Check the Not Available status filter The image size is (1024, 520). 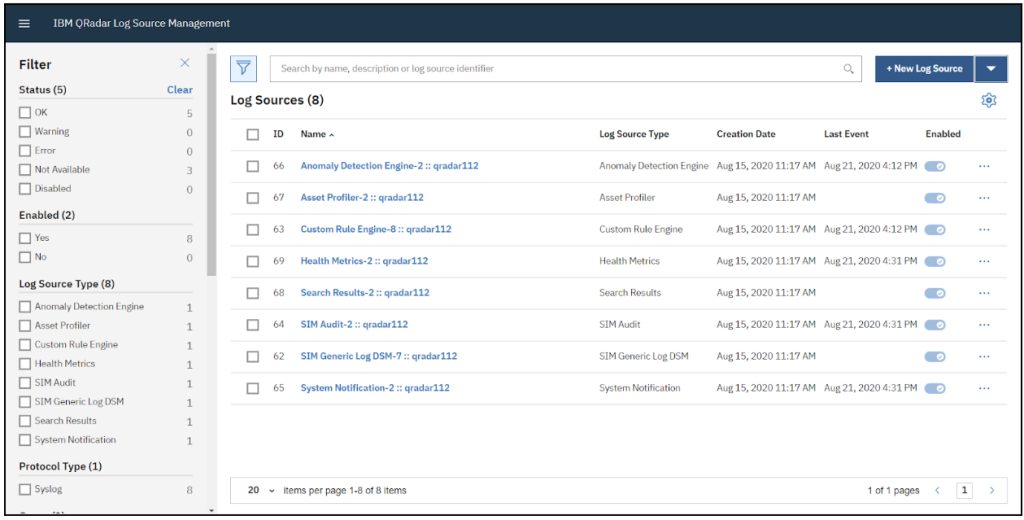click(25, 169)
